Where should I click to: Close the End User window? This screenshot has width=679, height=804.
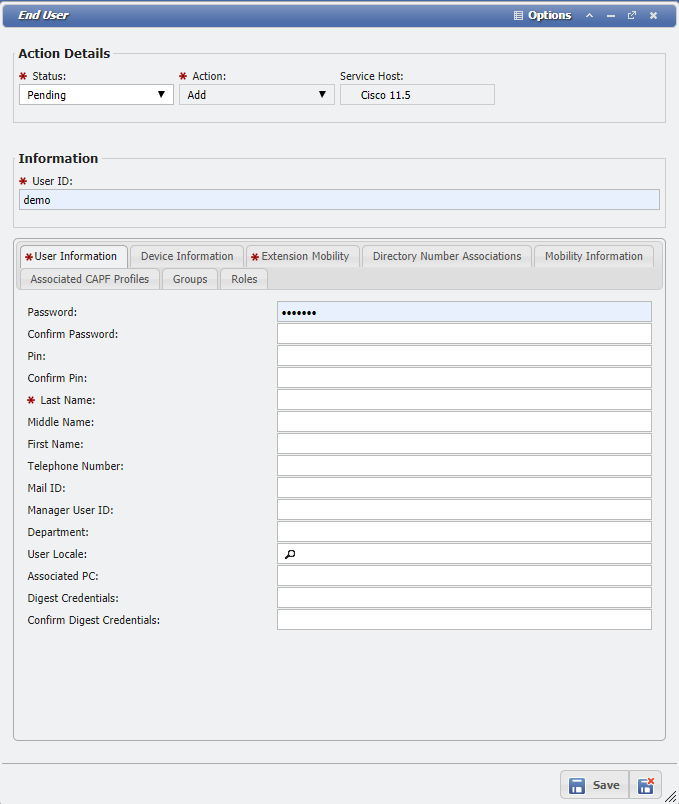pos(653,16)
